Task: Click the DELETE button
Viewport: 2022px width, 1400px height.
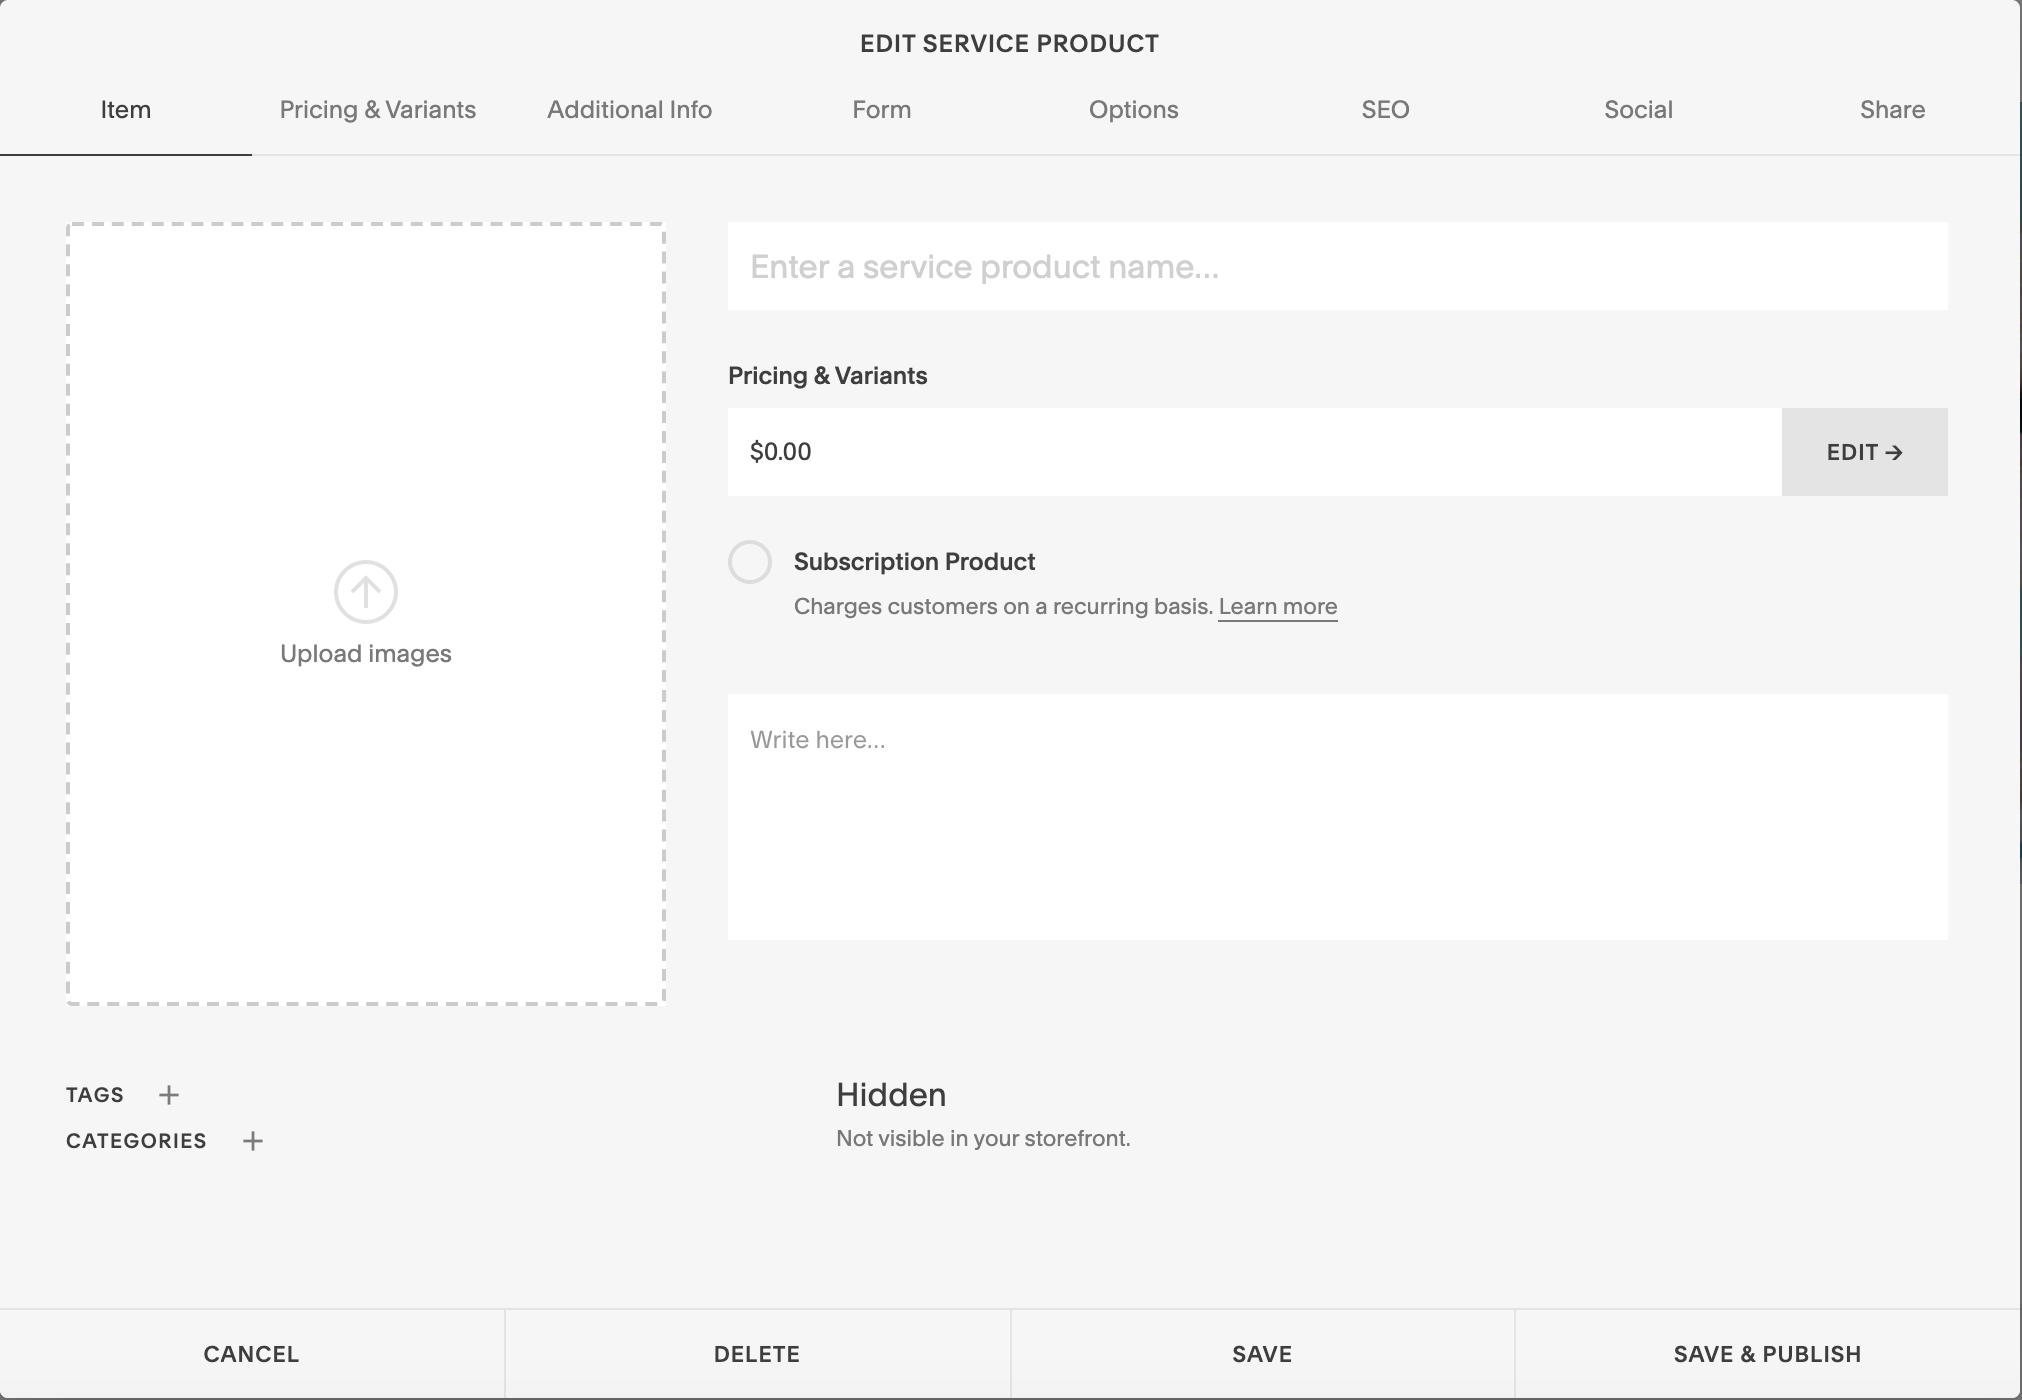Action: coord(757,1354)
